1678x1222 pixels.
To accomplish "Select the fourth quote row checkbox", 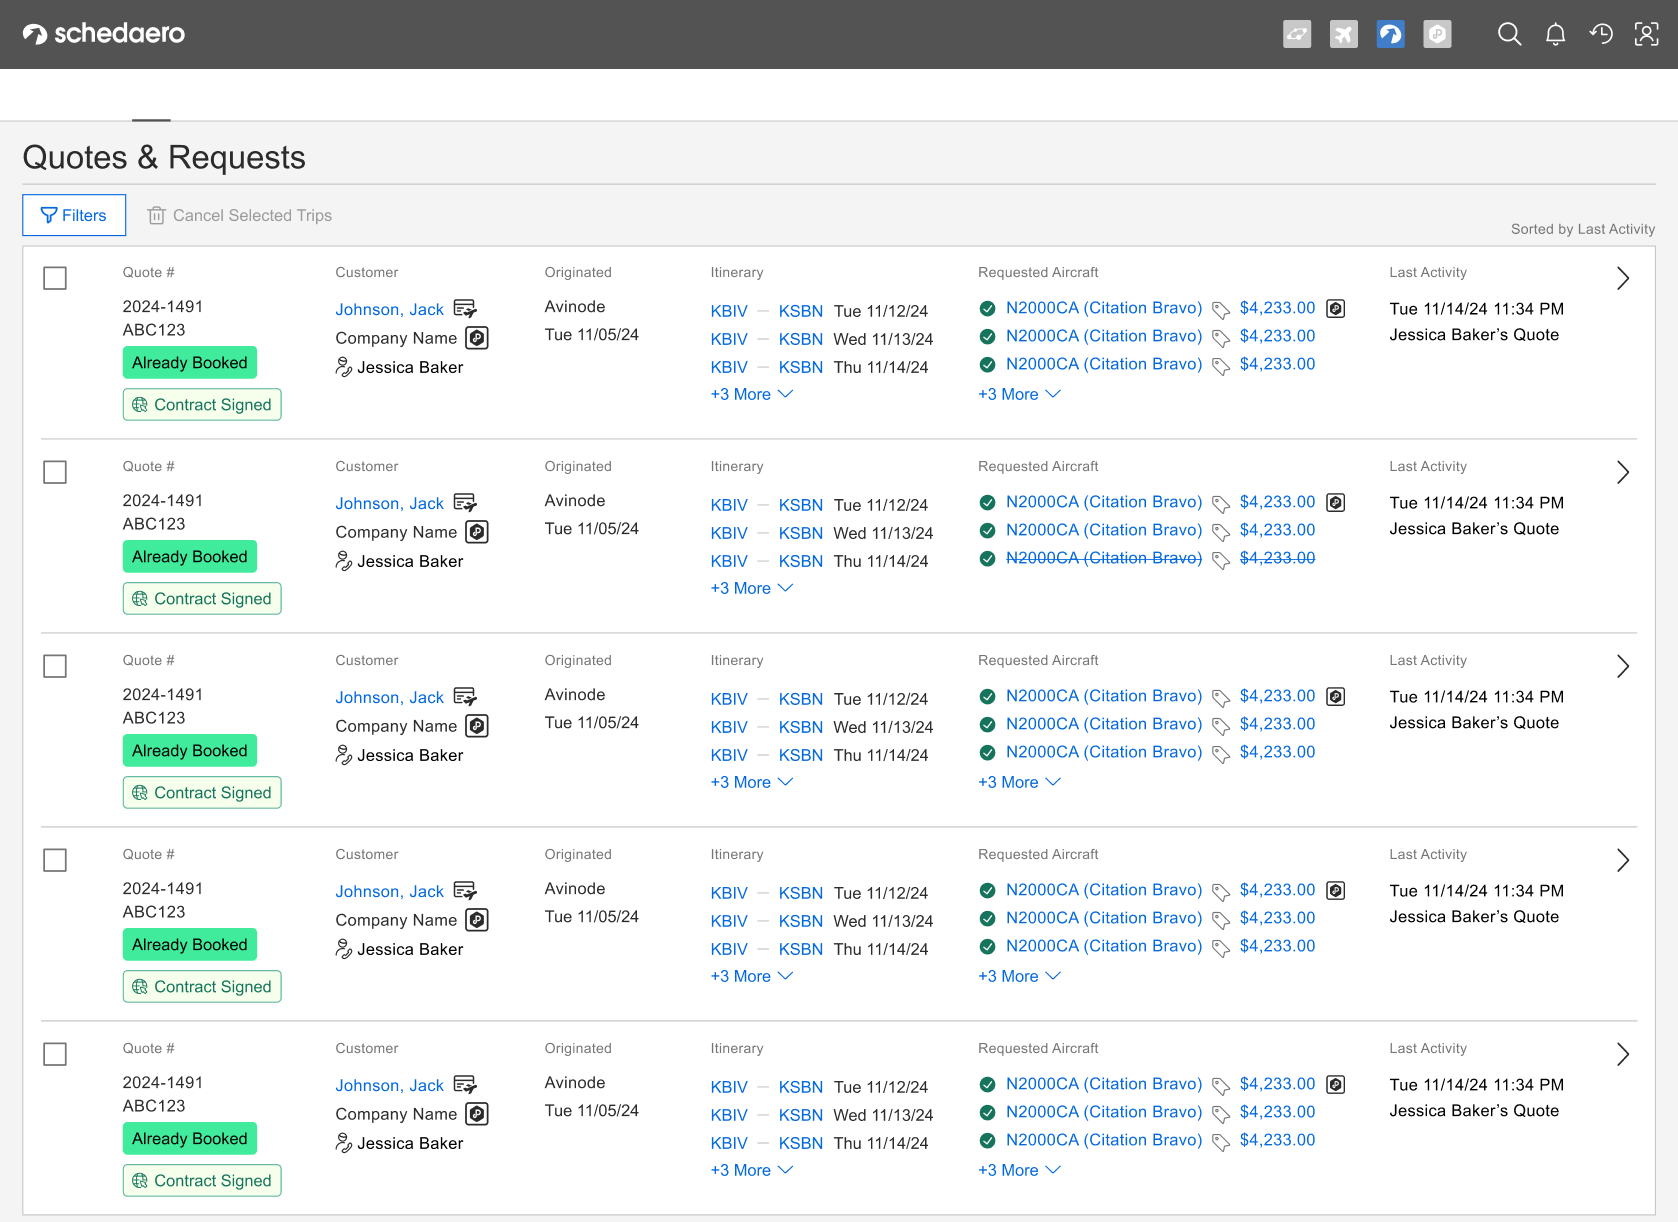I will pyautogui.click(x=55, y=860).
